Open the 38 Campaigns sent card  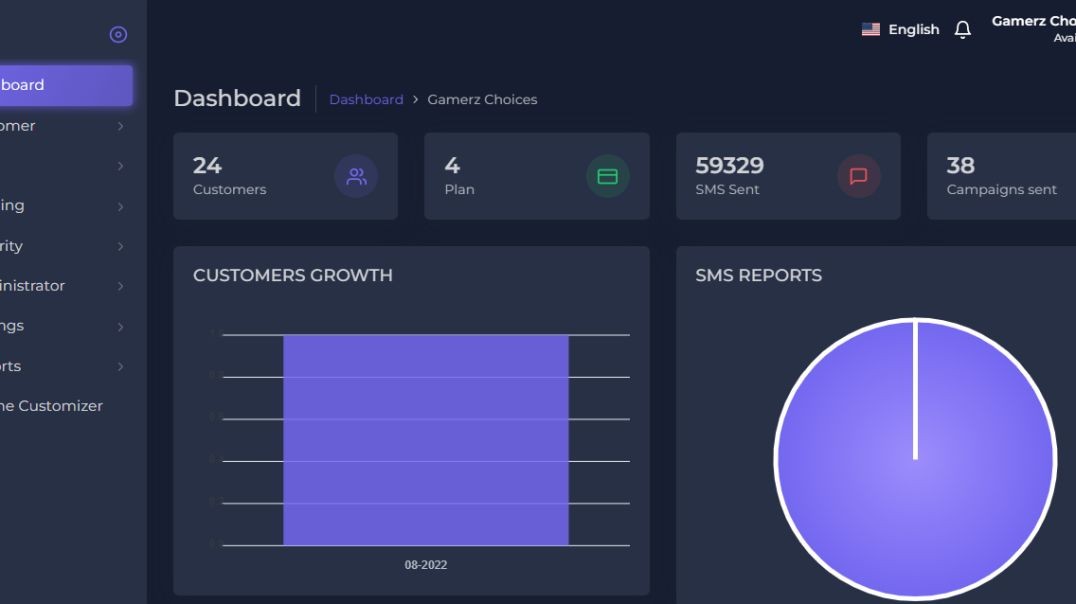point(1000,176)
